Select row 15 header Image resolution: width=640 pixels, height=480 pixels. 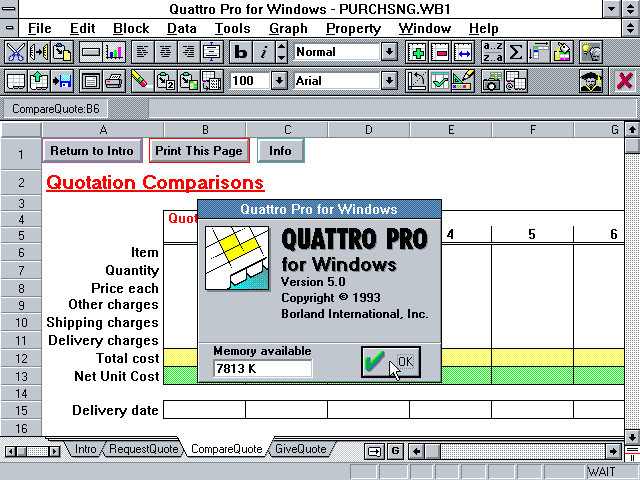tap(21, 410)
